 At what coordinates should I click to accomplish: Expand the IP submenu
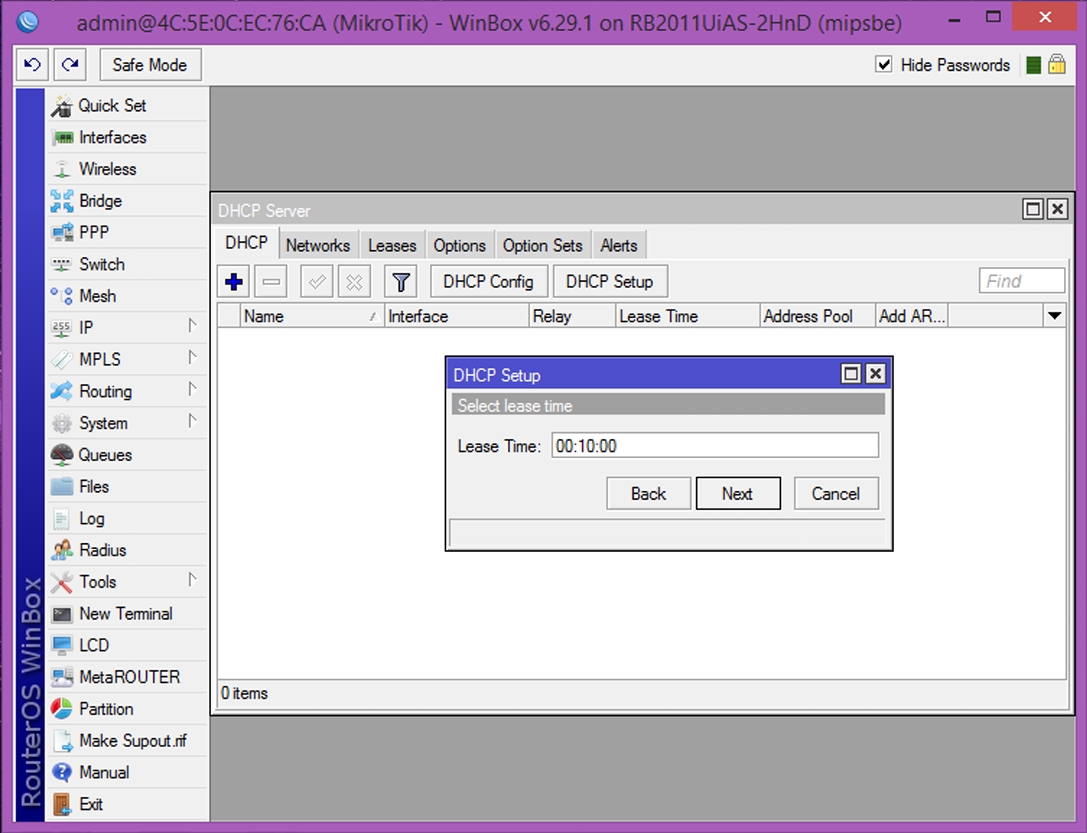pos(128,328)
